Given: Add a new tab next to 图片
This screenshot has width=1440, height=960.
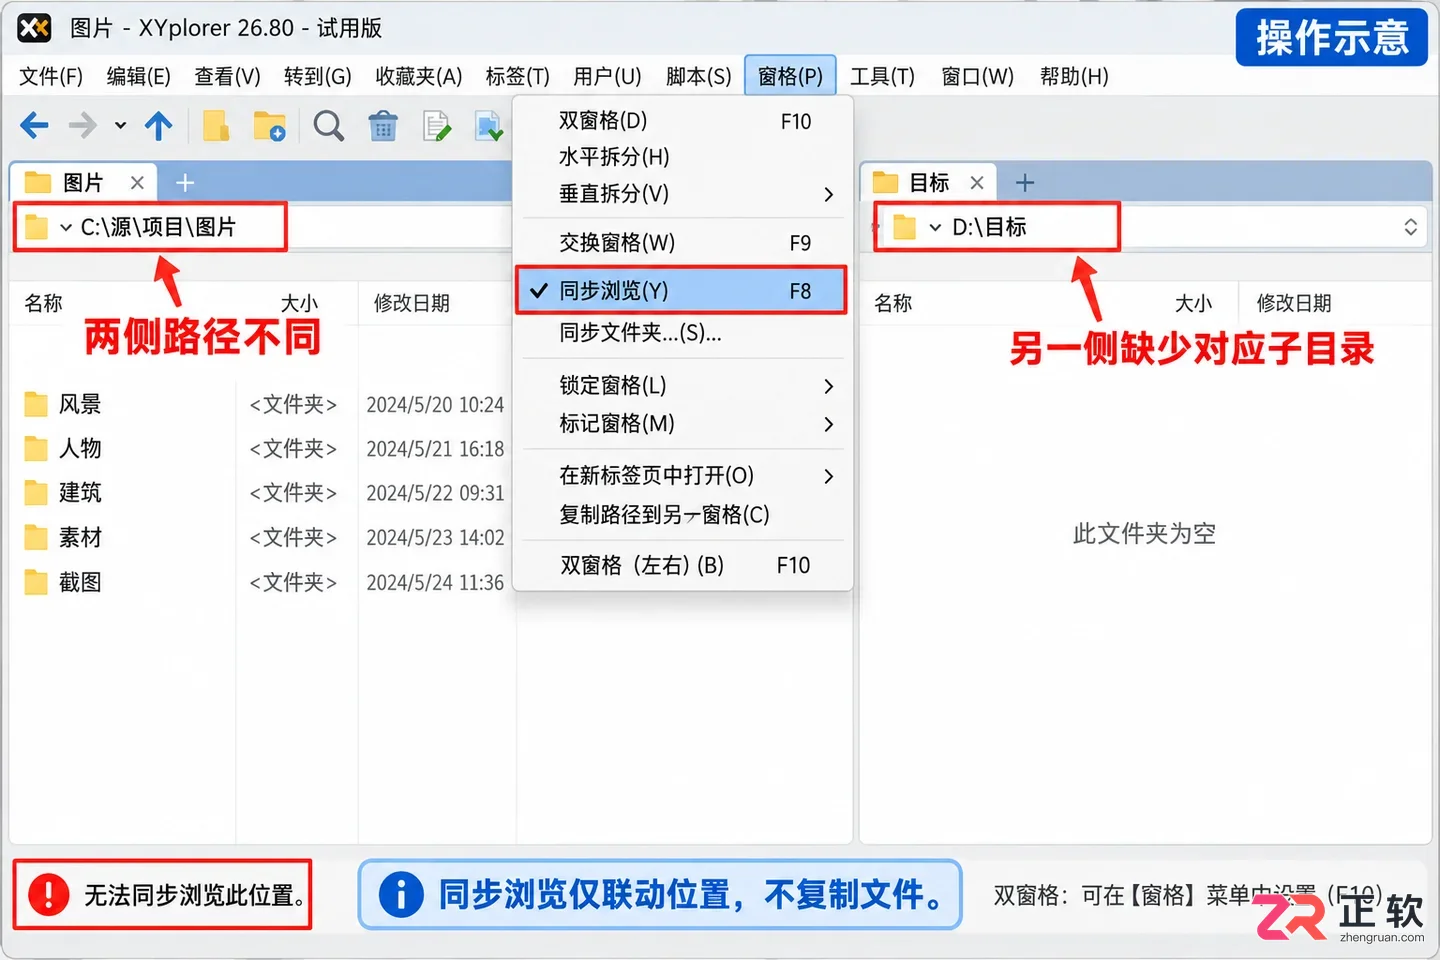Looking at the screenshot, I should (185, 183).
